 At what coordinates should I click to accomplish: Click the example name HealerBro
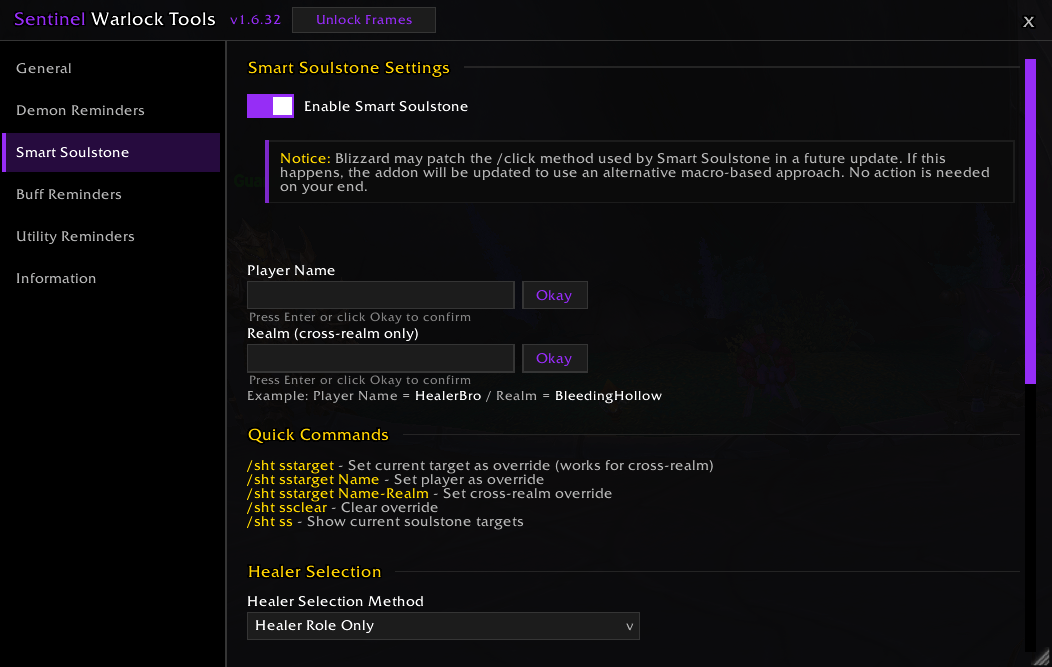pyautogui.click(x=448, y=396)
